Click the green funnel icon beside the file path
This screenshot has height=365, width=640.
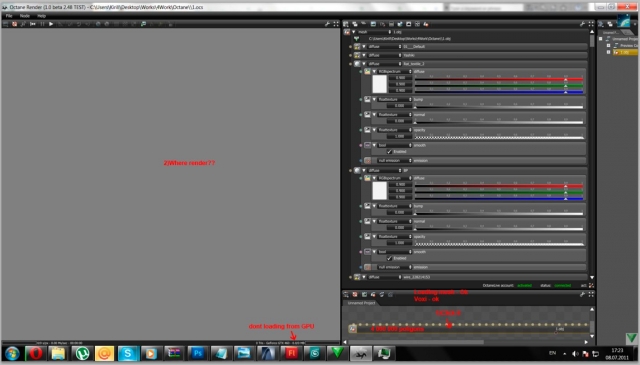(x=357, y=39)
